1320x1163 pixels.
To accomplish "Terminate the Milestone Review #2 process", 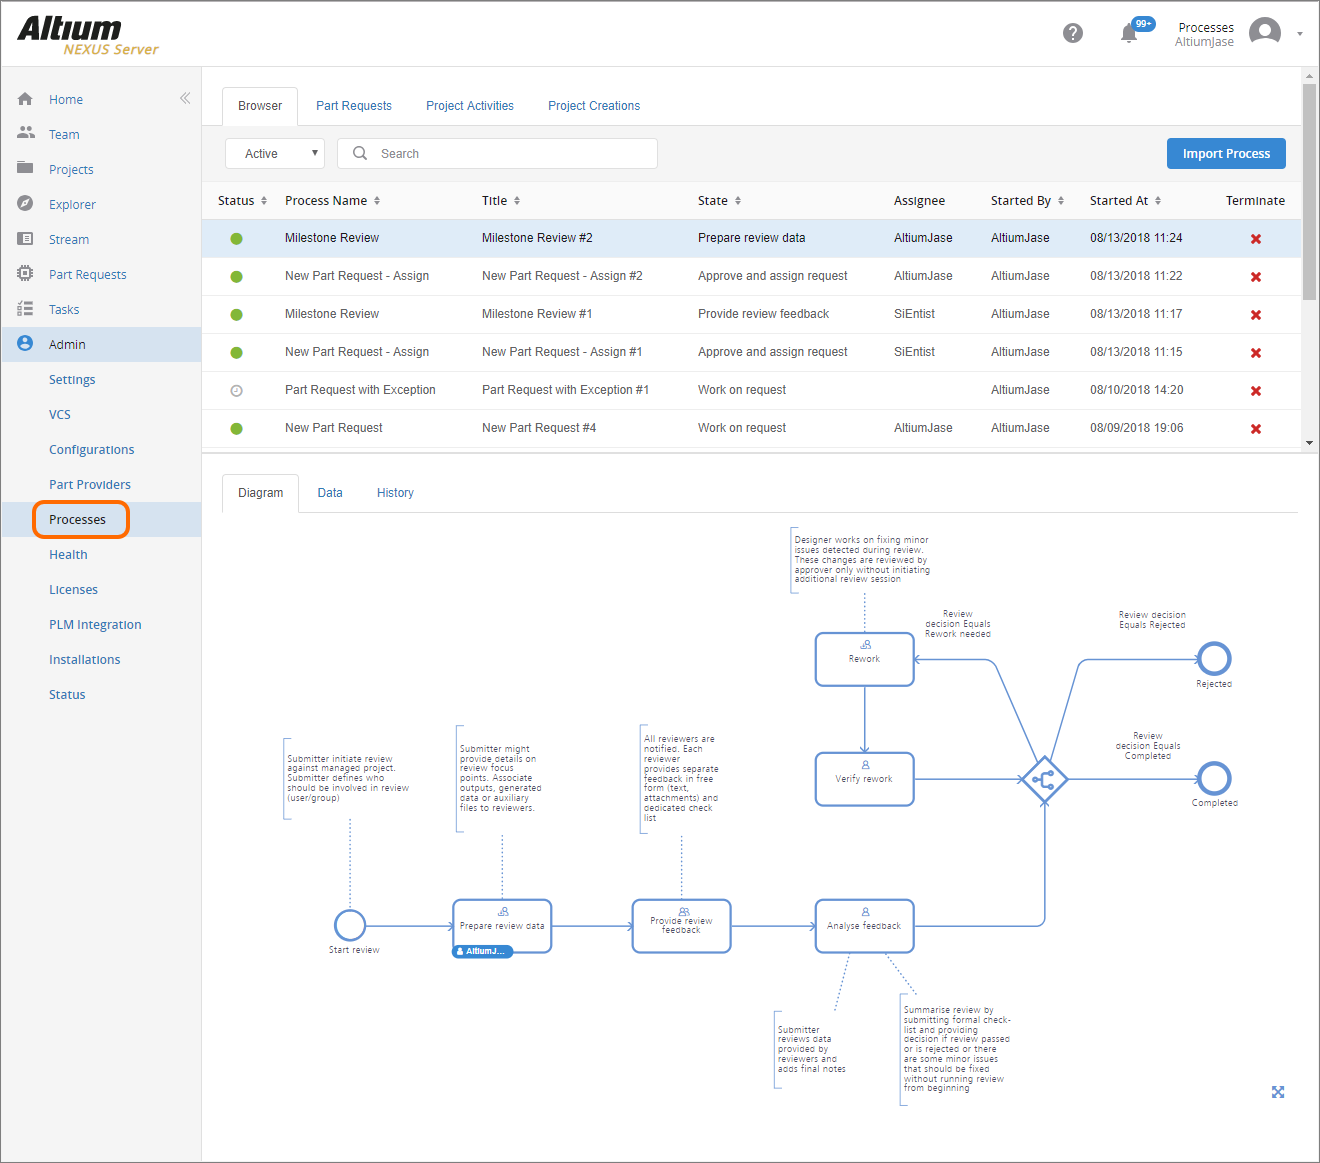I will (x=1256, y=239).
